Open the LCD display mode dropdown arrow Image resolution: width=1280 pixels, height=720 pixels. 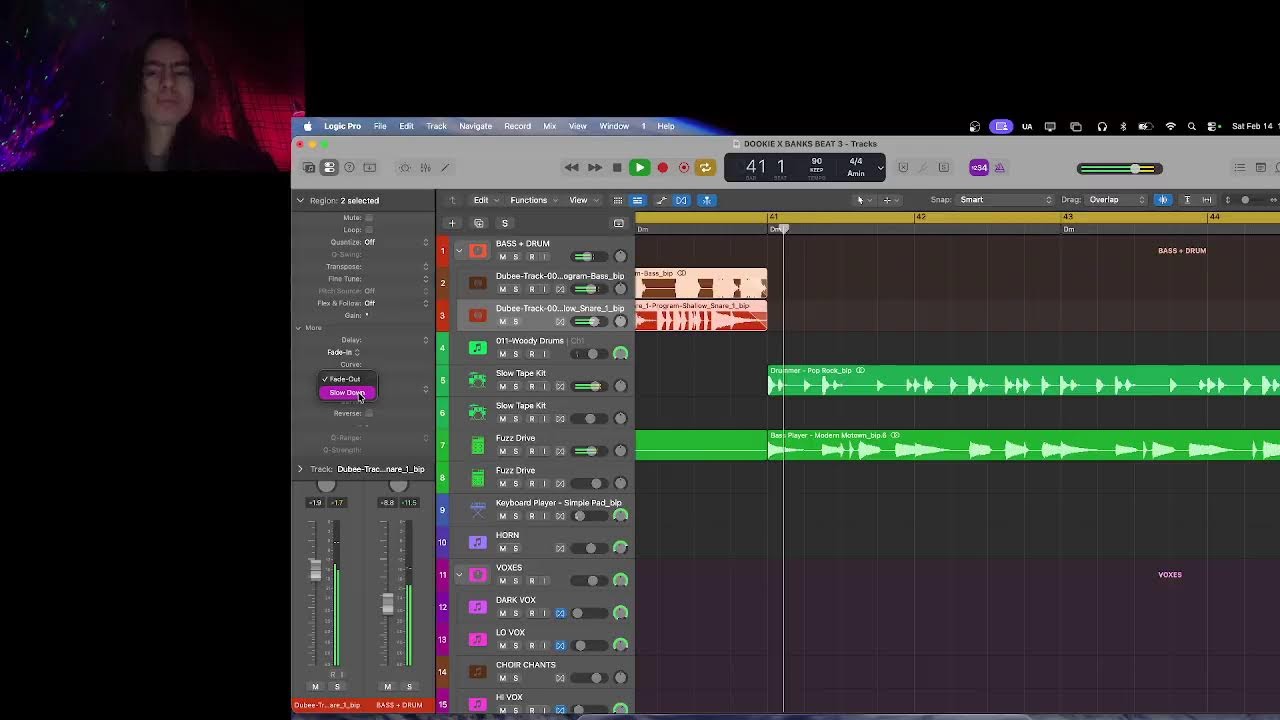click(x=880, y=167)
